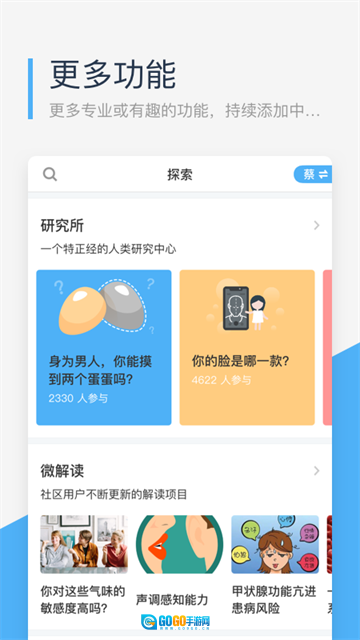
Task: Open the 研究所 section heading
Action: point(62,225)
